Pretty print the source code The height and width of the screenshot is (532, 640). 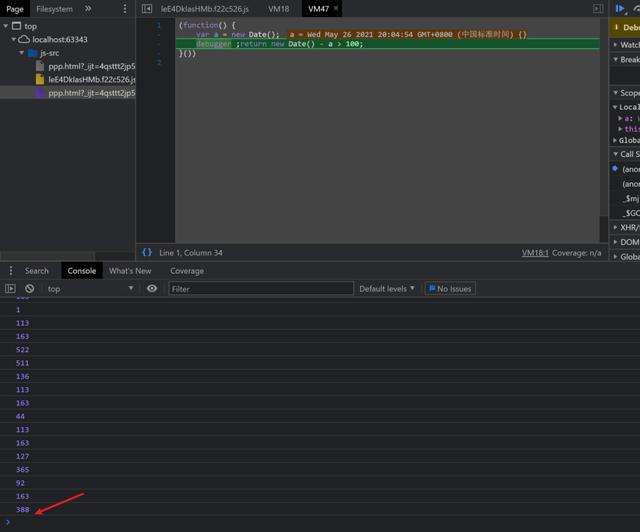[147, 252]
